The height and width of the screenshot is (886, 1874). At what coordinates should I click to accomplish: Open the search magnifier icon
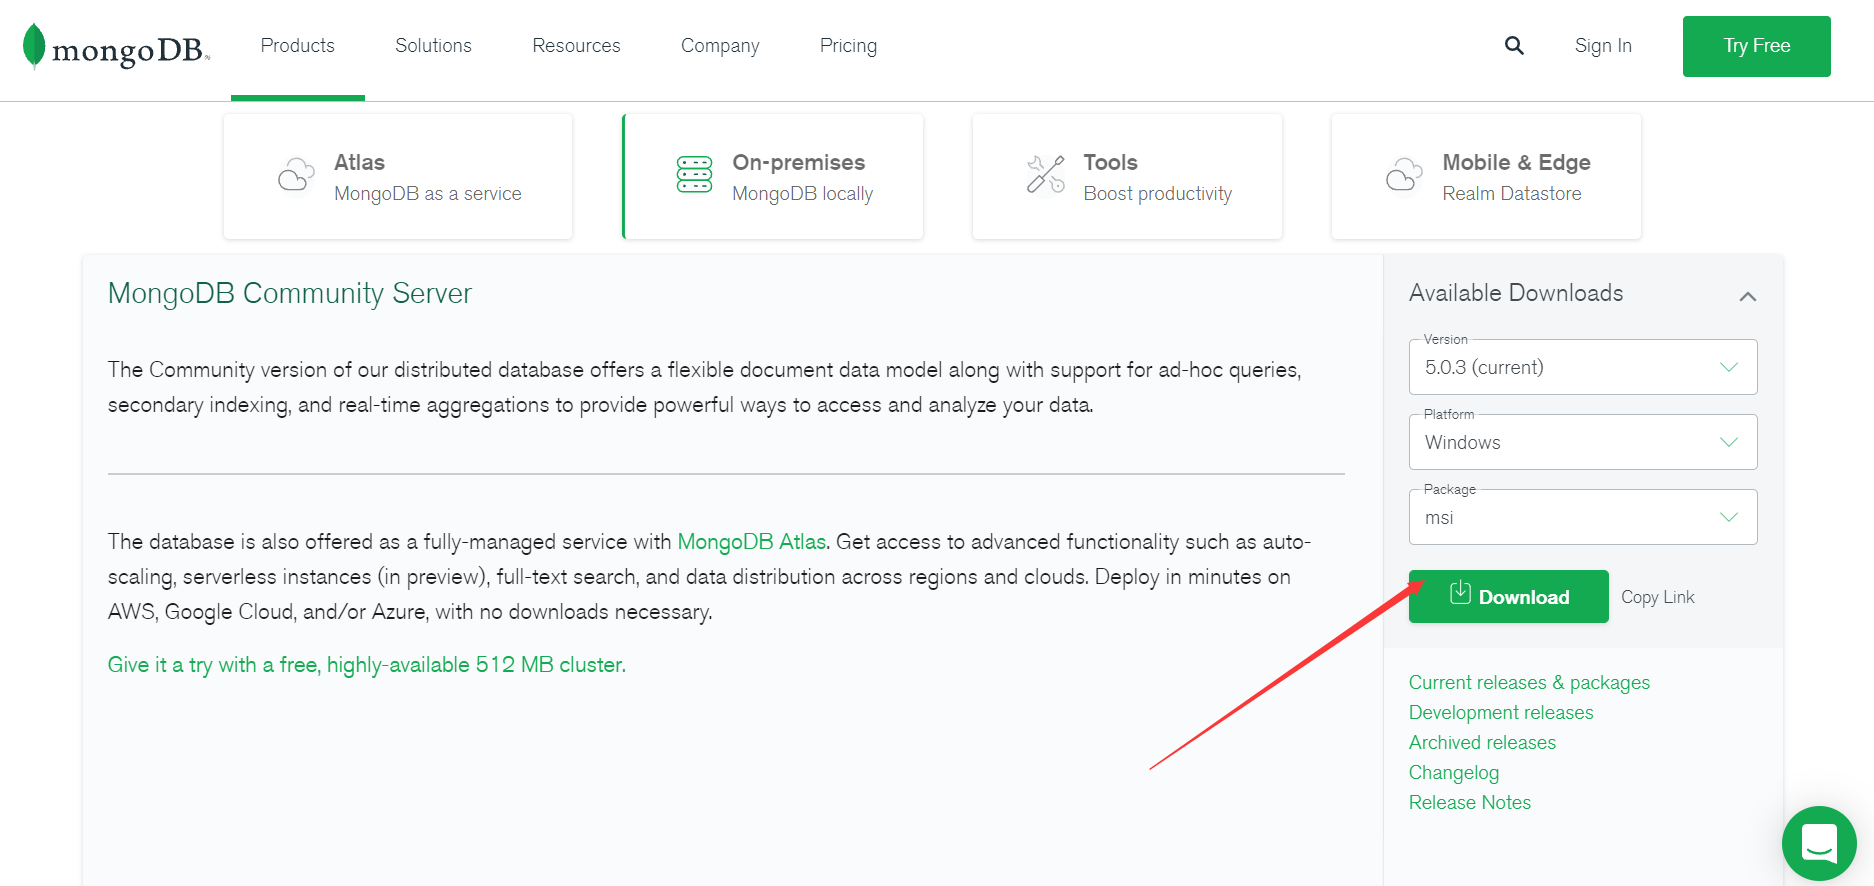(1514, 46)
